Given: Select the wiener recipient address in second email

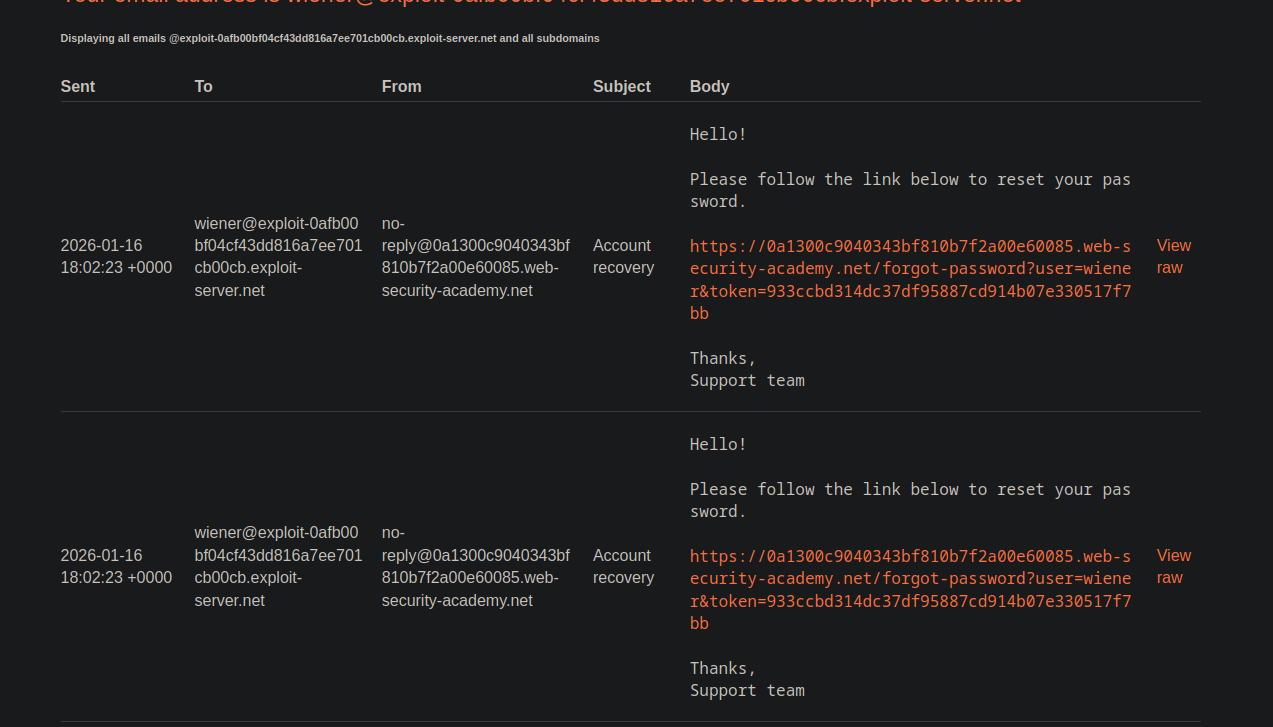Looking at the screenshot, I should tap(278, 566).
